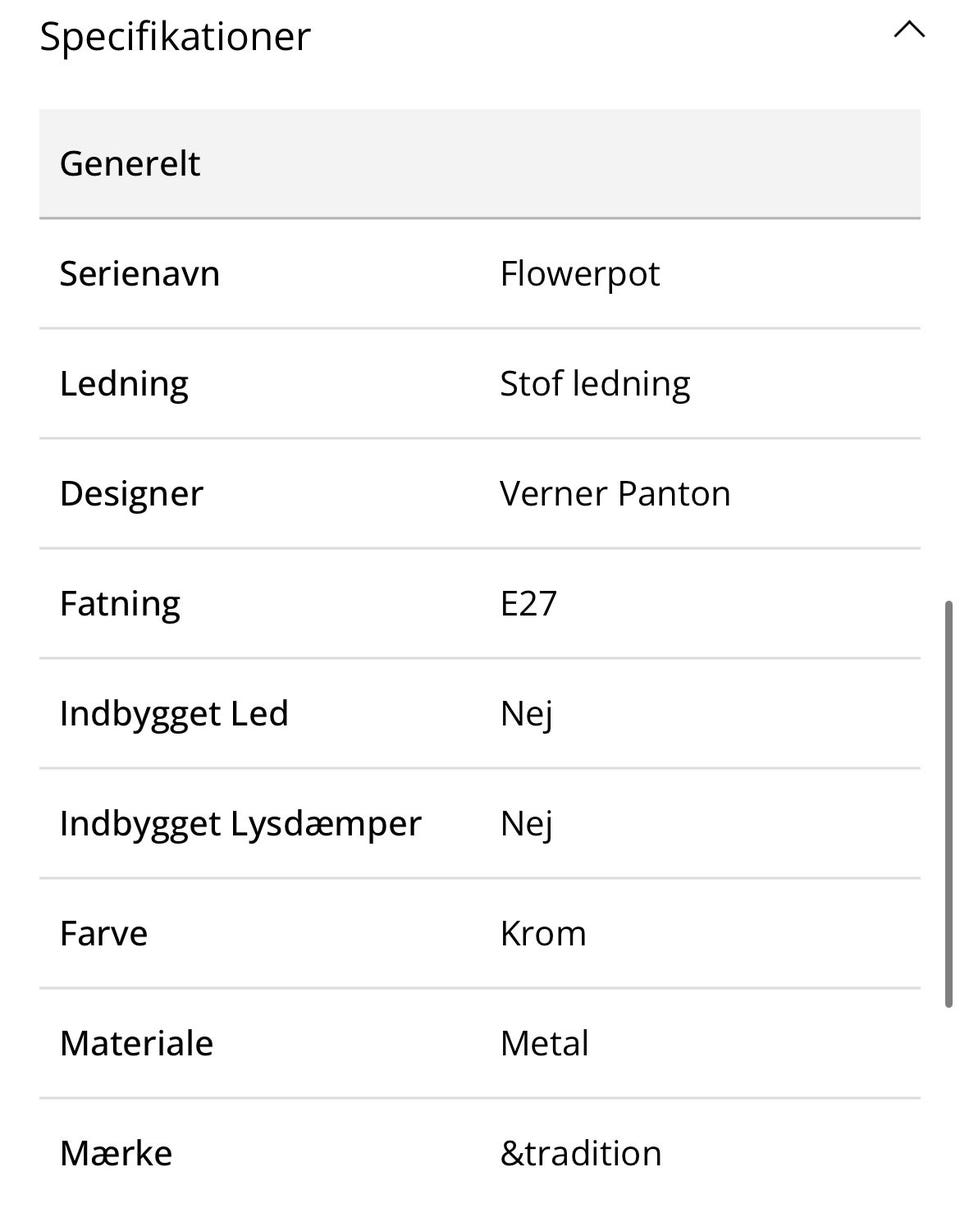The image size is (960, 1231).
Task: Select Nej value for Indbygget Lysdæmper
Action: click(x=526, y=823)
